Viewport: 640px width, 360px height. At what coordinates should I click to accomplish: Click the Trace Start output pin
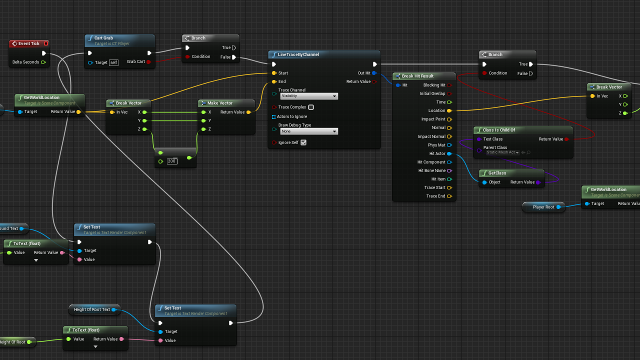[x=449, y=188]
